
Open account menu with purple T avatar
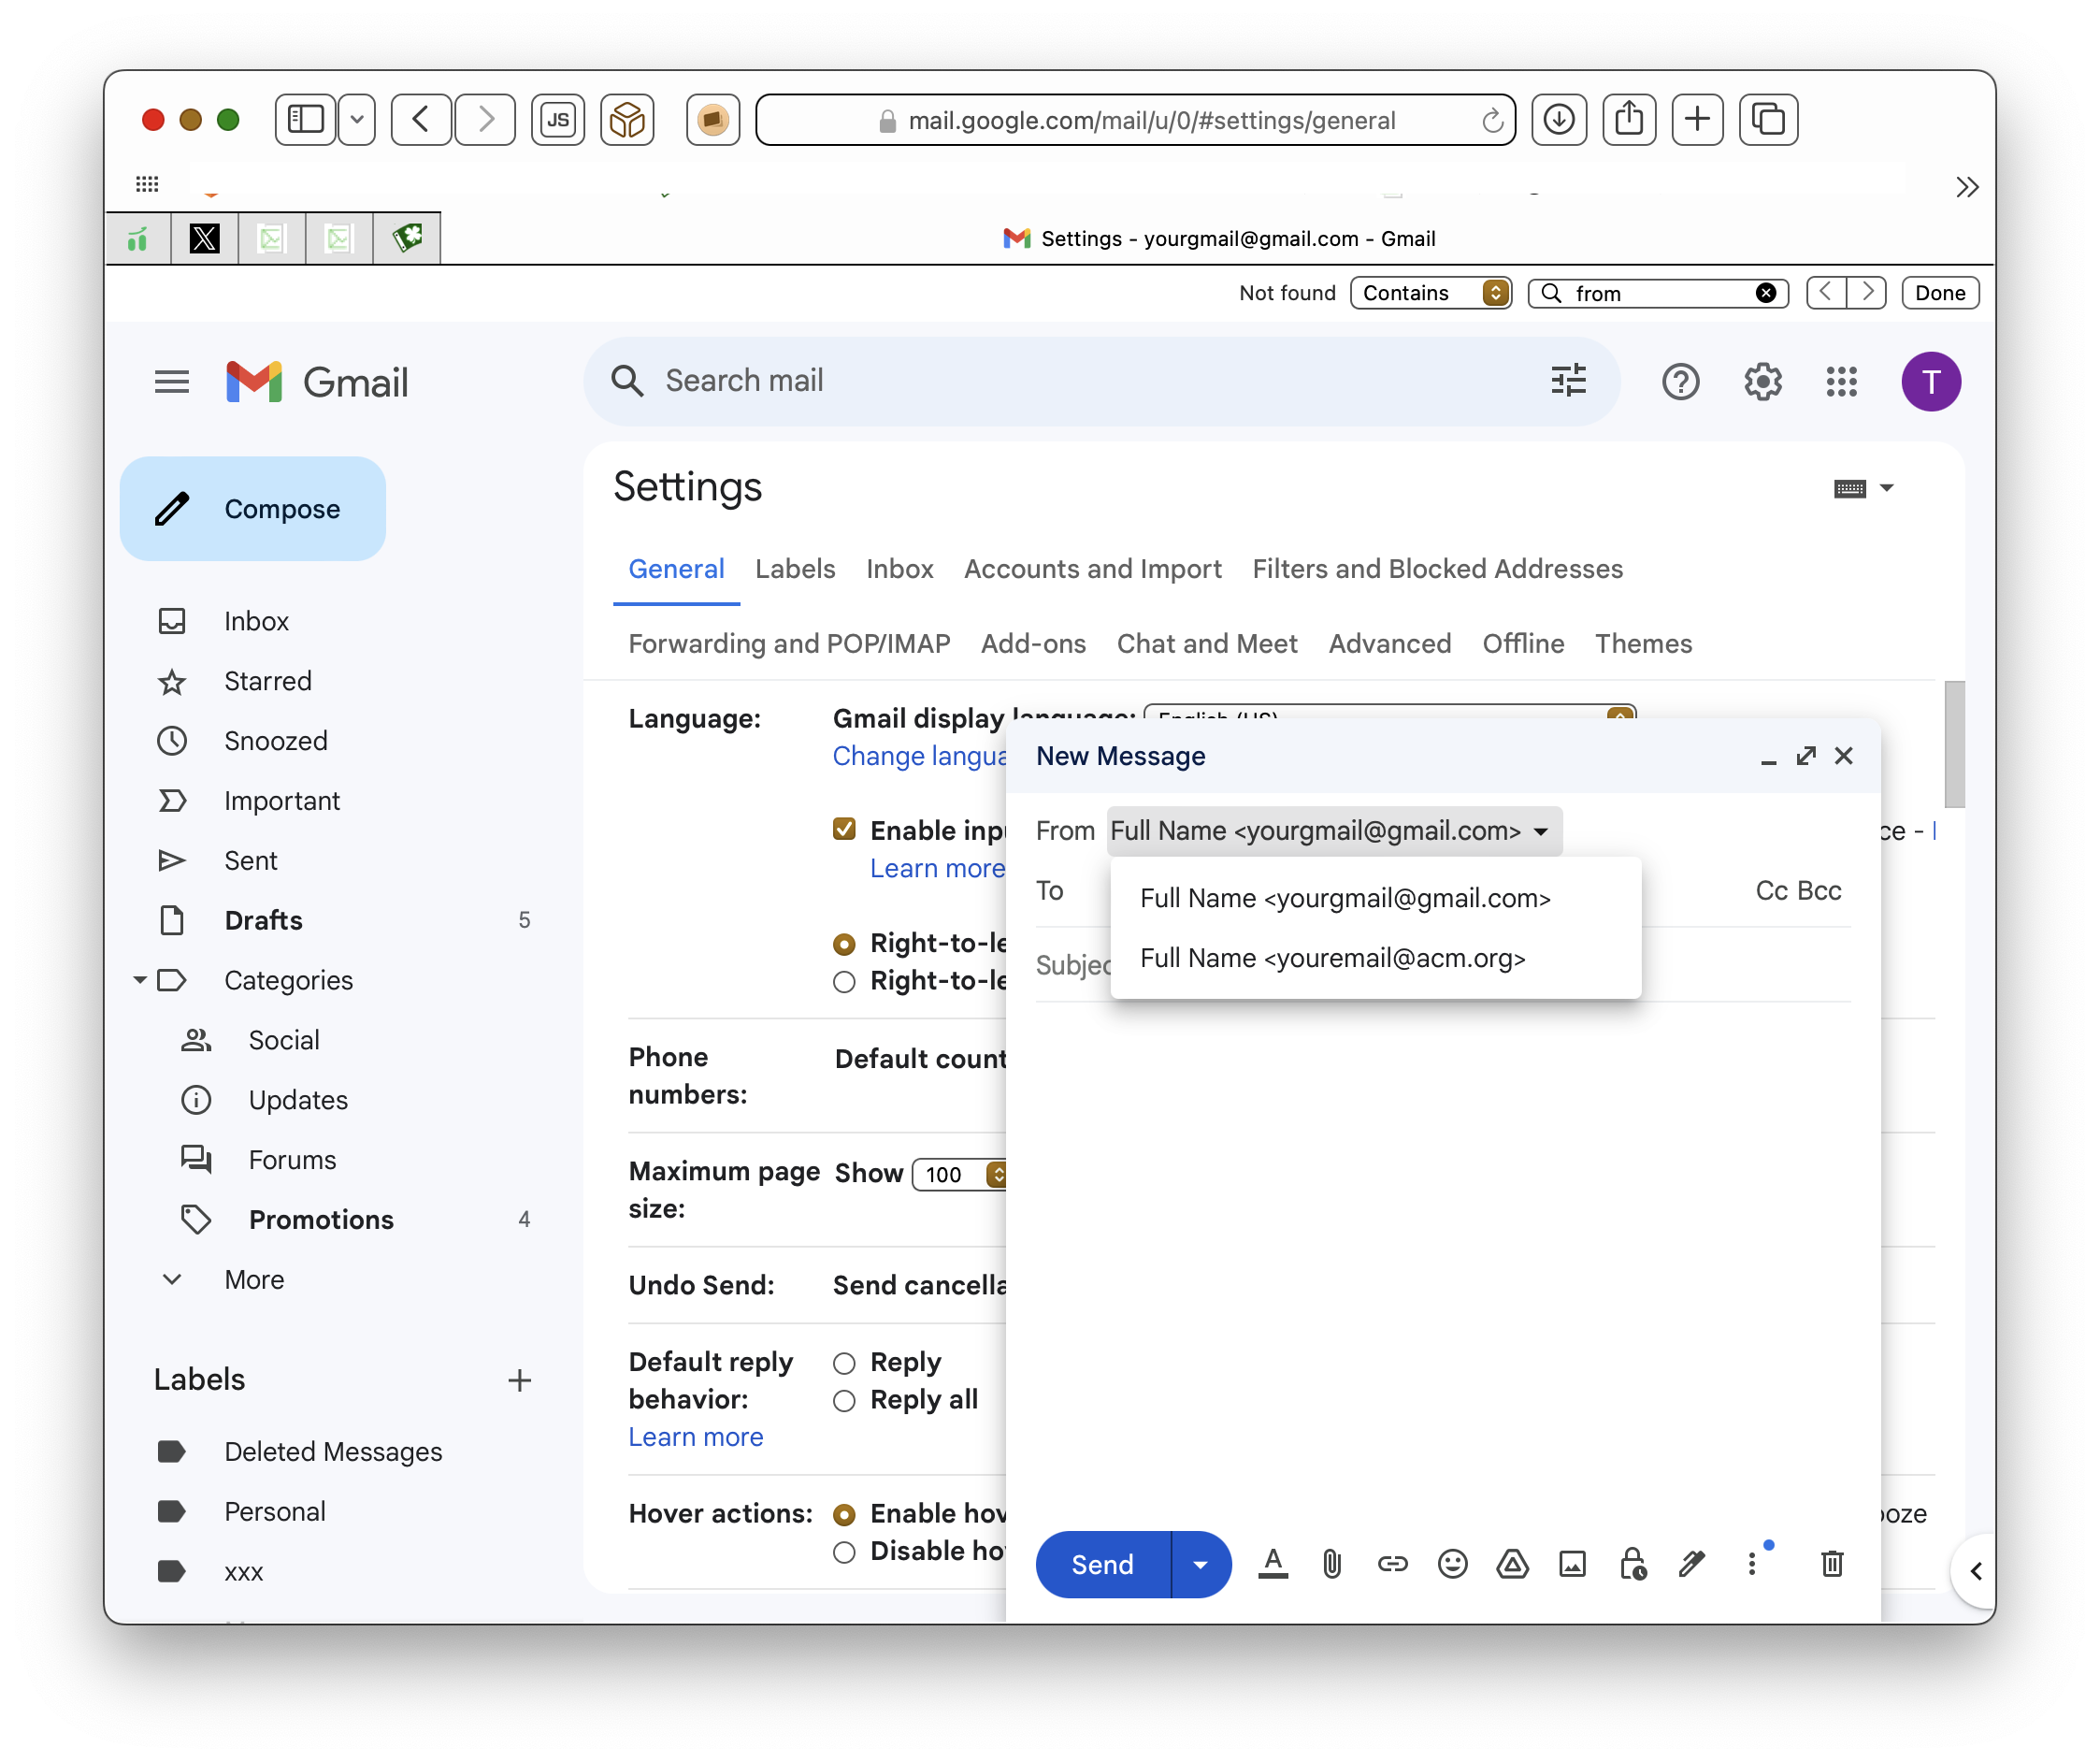point(1930,381)
